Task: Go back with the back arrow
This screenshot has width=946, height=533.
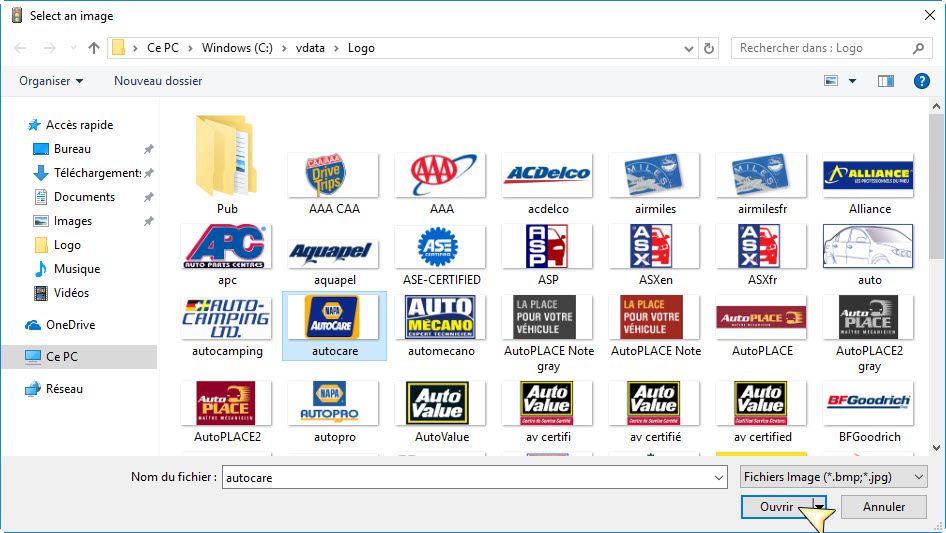Action: tap(20, 48)
